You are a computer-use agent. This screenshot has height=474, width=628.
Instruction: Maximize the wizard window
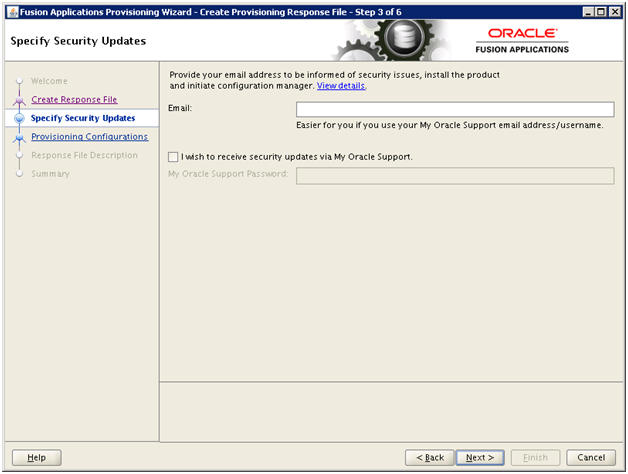tap(601, 12)
